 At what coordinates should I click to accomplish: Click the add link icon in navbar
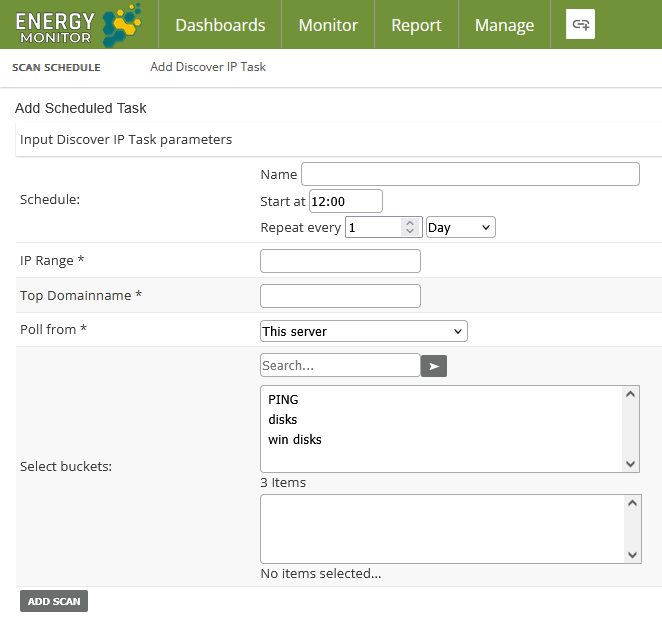pyautogui.click(x=580, y=25)
